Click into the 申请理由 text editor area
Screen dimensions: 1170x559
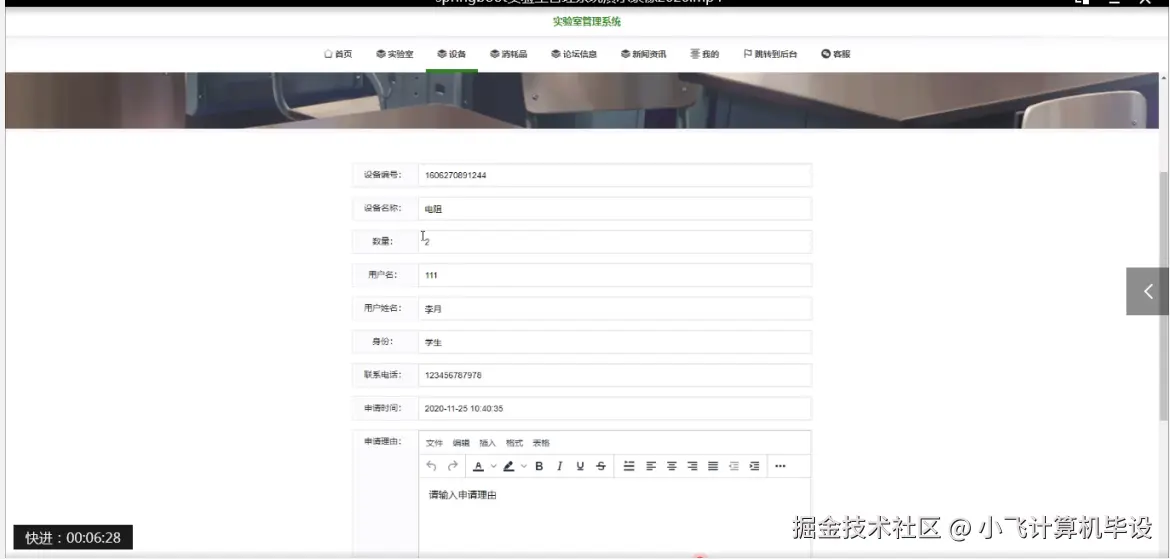[x=615, y=518]
